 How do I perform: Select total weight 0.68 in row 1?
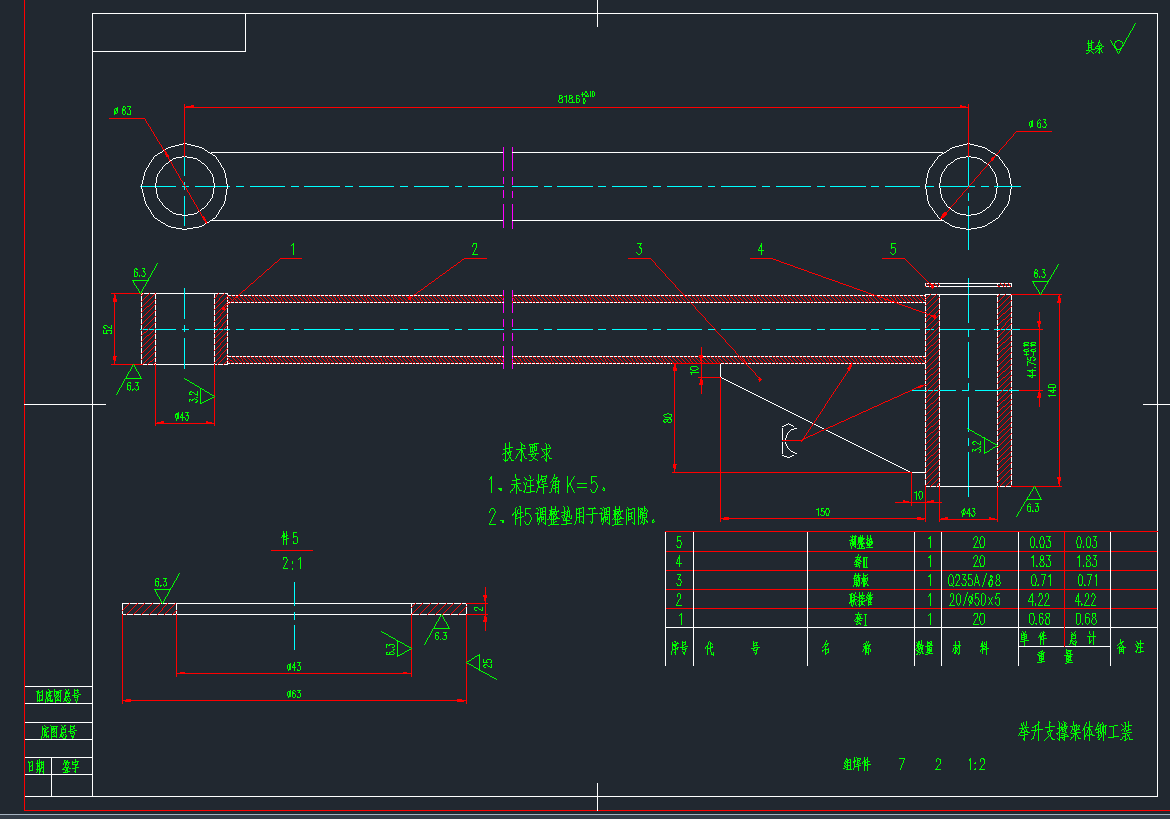point(1086,619)
